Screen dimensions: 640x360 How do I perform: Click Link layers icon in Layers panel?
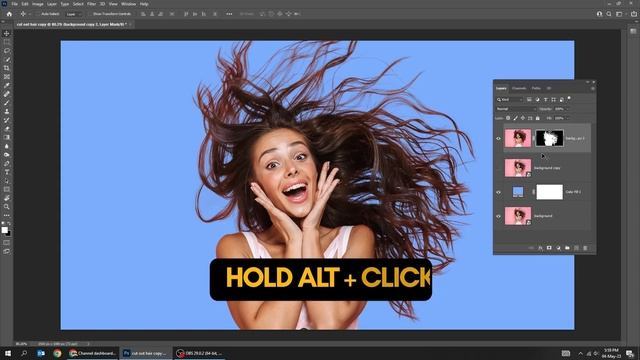pyautogui.click(x=531, y=248)
